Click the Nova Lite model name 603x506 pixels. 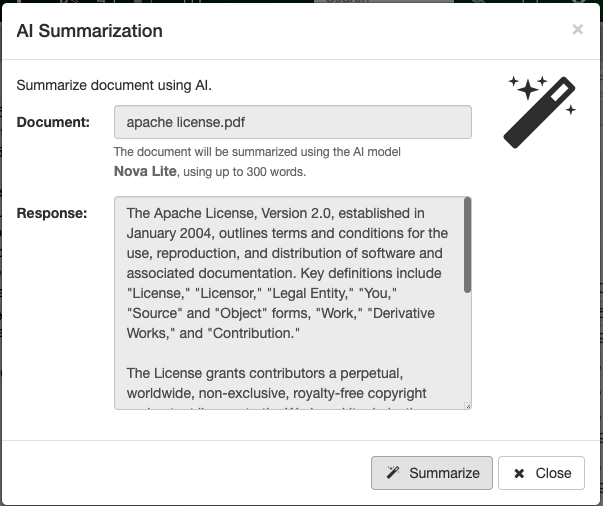pos(145,171)
